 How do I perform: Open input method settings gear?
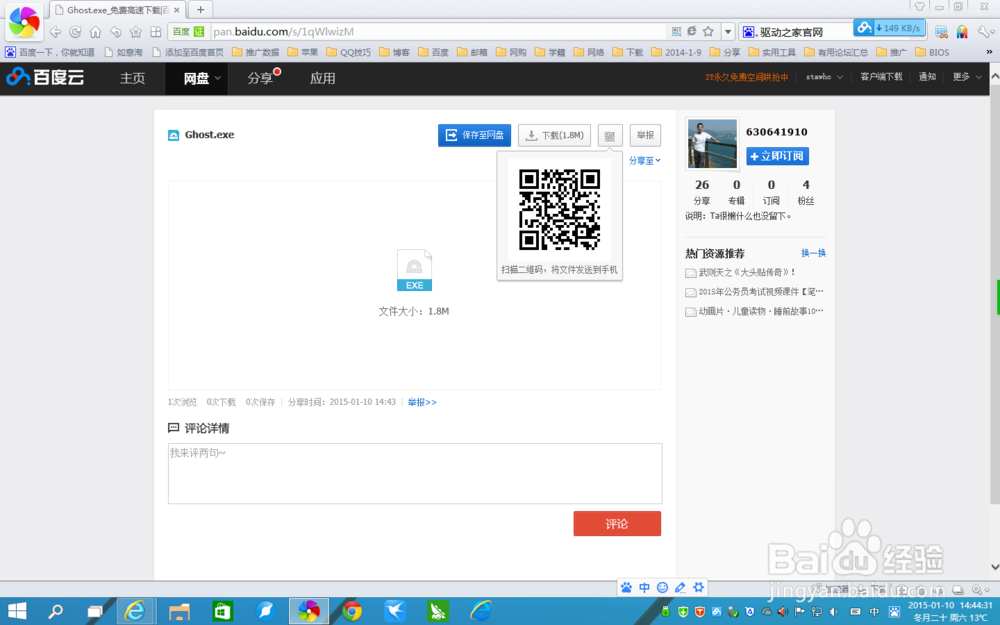pos(698,587)
